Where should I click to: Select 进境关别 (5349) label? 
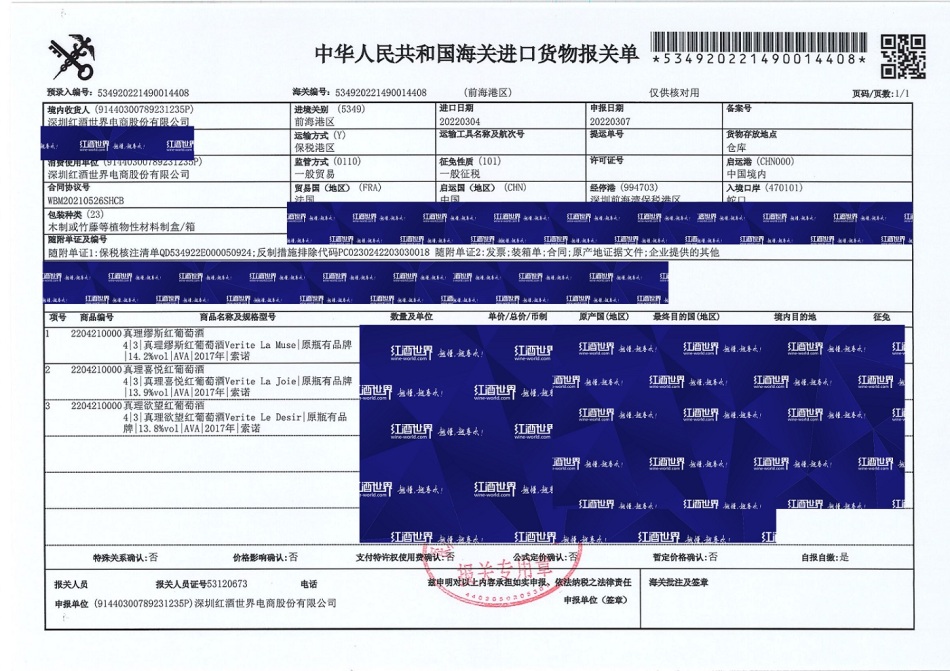click(330, 109)
